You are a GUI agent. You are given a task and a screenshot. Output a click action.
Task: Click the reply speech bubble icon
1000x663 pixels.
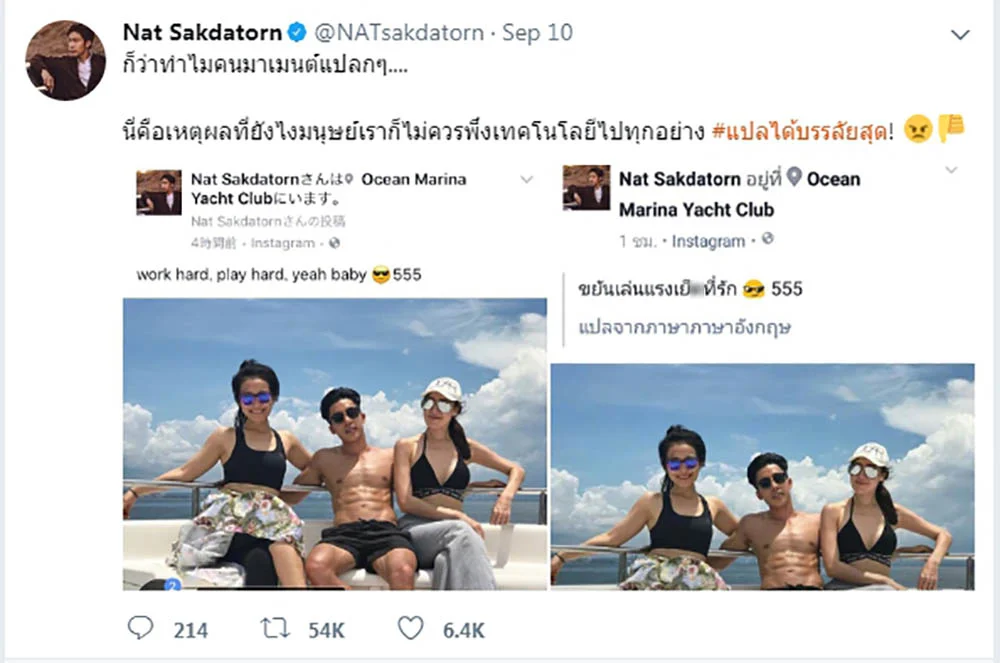(140, 628)
